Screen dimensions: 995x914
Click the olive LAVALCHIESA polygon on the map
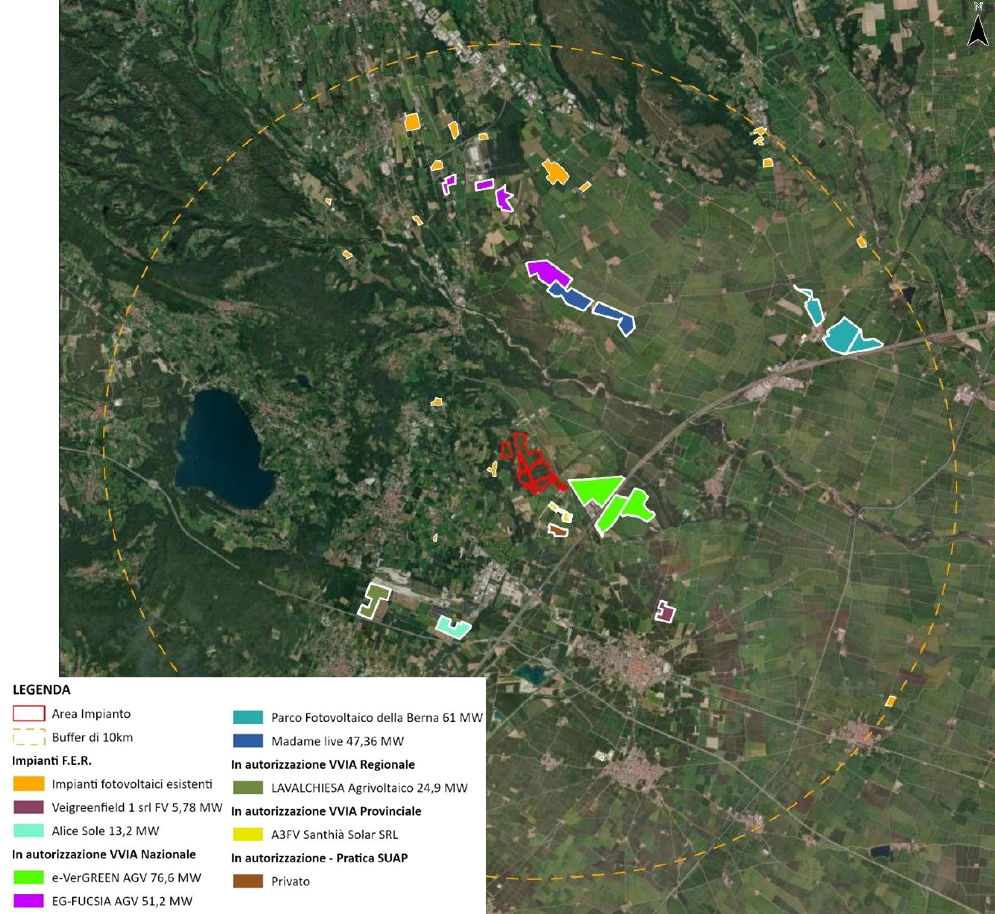tap(374, 600)
